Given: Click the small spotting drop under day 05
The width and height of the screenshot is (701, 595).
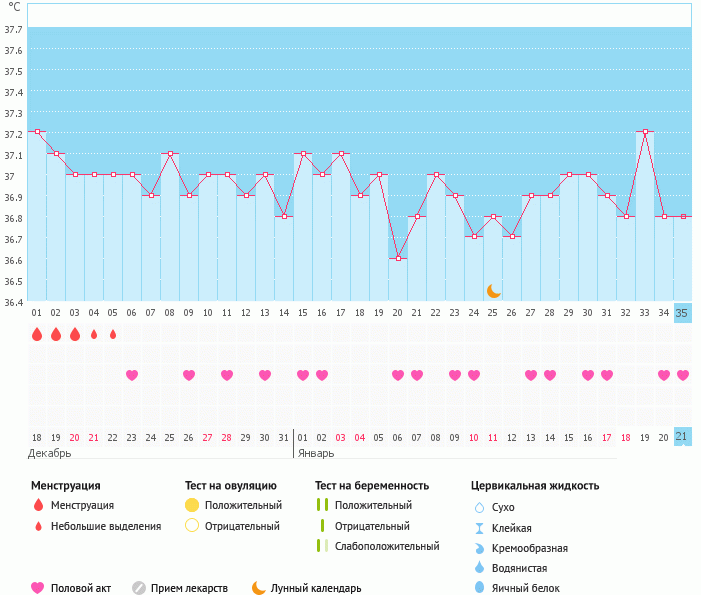Looking at the screenshot, I should (113, 334).
